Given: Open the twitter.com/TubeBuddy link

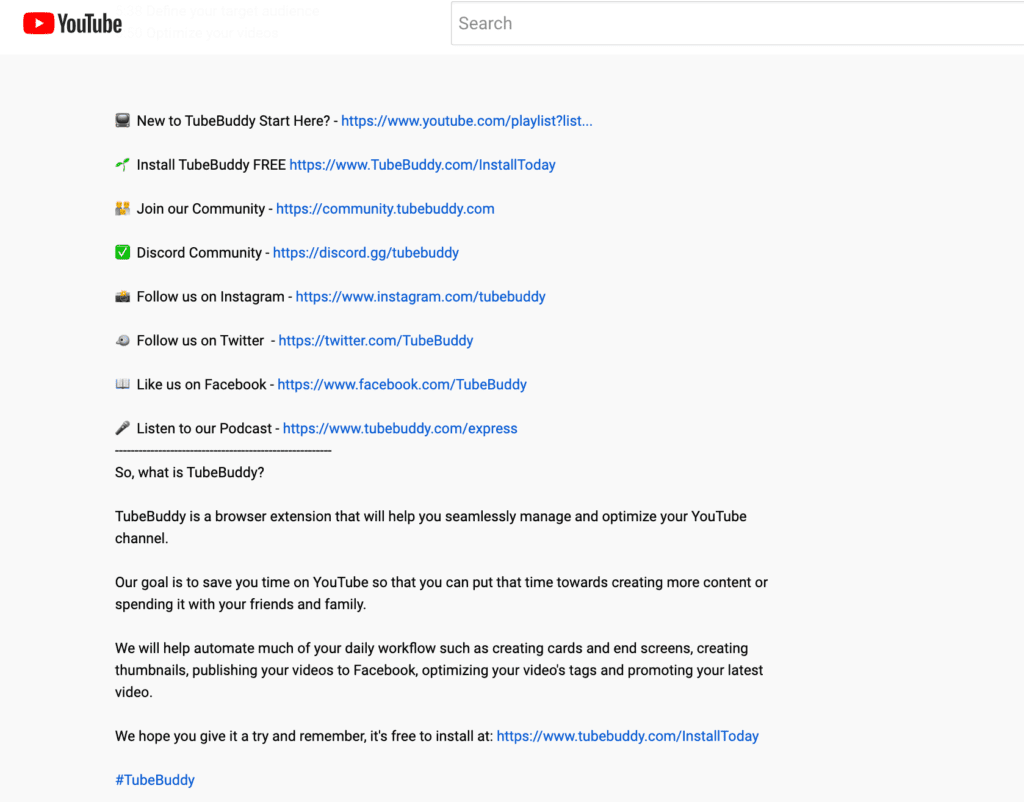Looking at the screenshot, I should [x=375, y=341].
